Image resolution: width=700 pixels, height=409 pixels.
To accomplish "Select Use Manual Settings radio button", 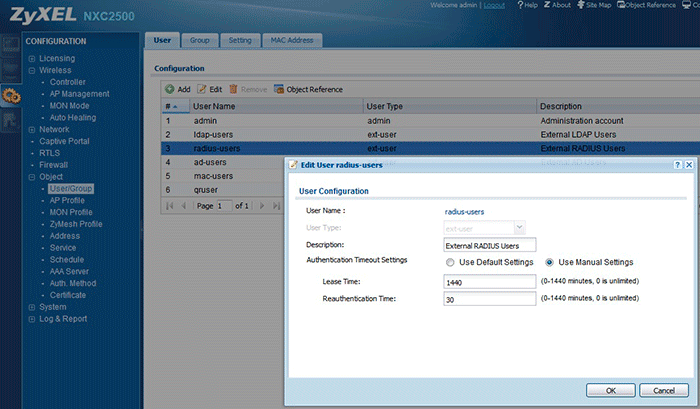I will pyautogui.click(x=550, y=262).
